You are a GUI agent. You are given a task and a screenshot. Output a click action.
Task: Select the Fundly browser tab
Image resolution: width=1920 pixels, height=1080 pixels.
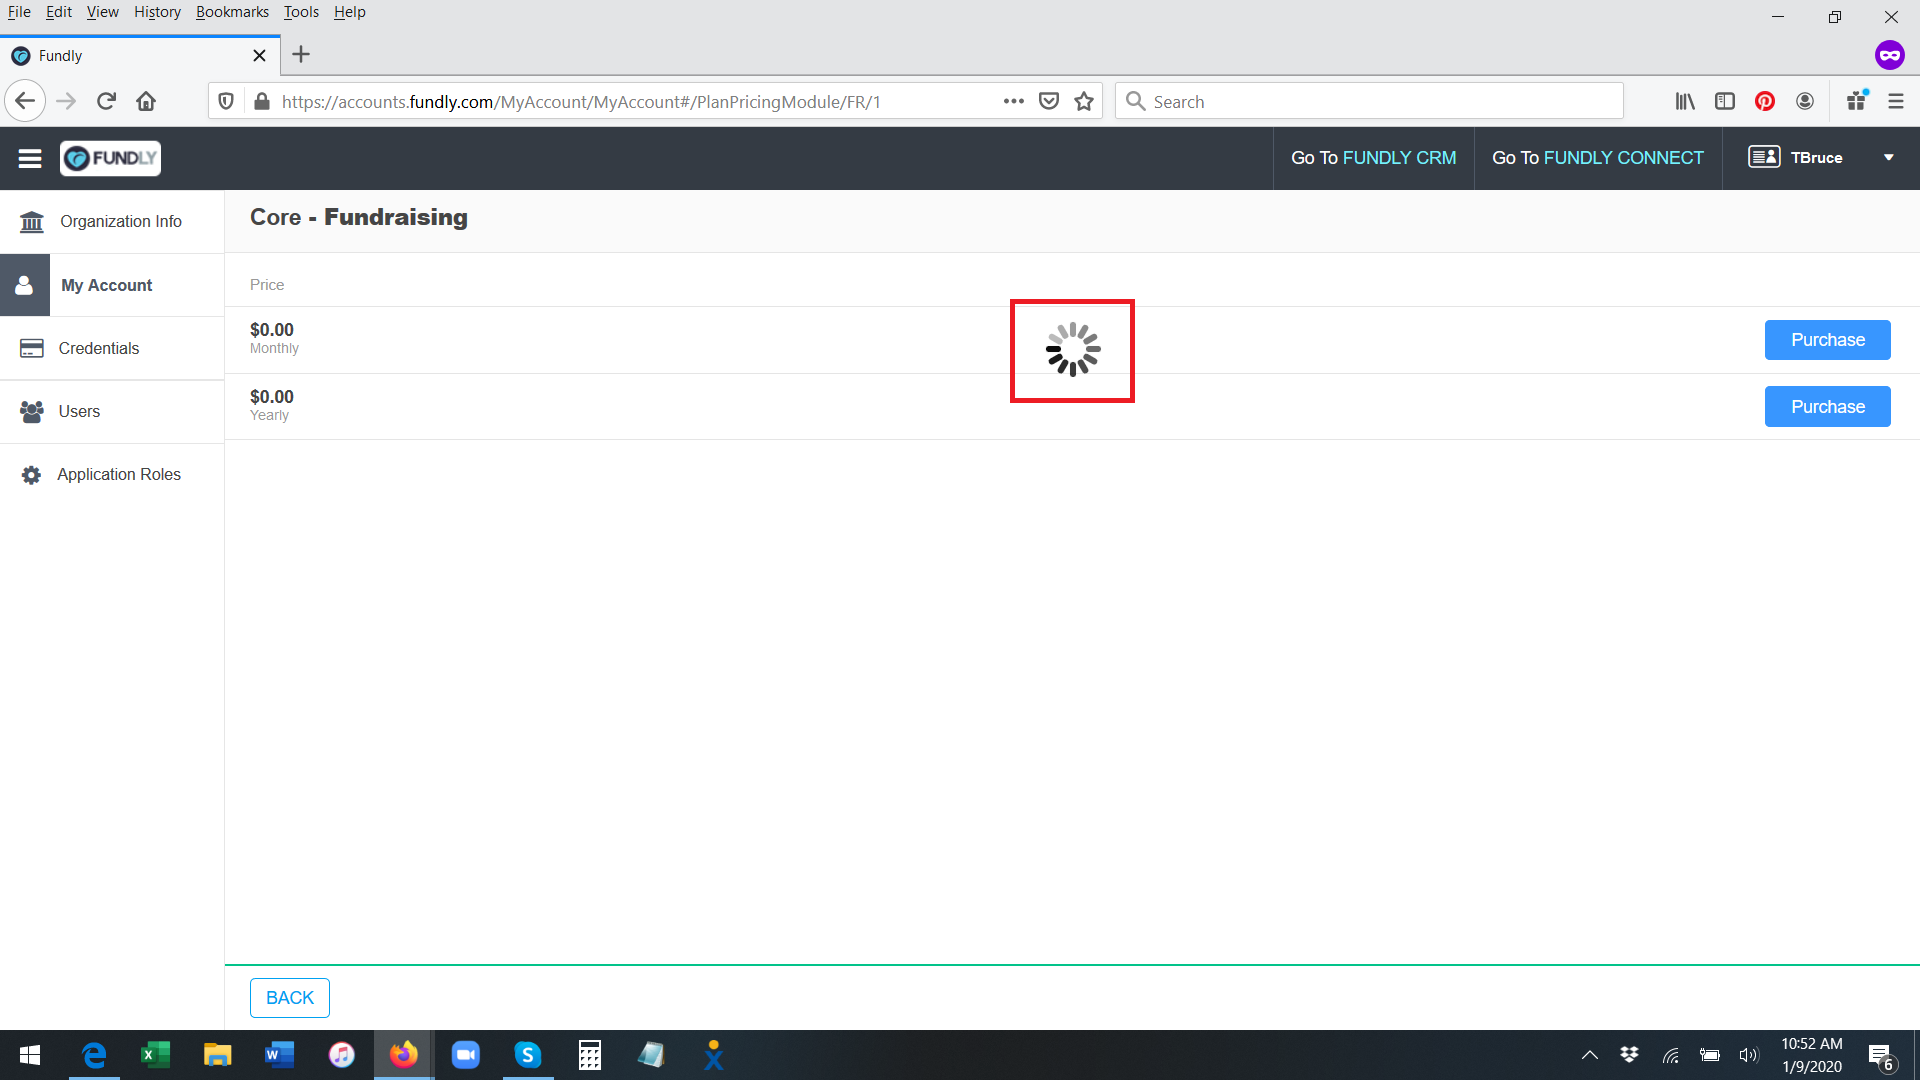[140, 56]
